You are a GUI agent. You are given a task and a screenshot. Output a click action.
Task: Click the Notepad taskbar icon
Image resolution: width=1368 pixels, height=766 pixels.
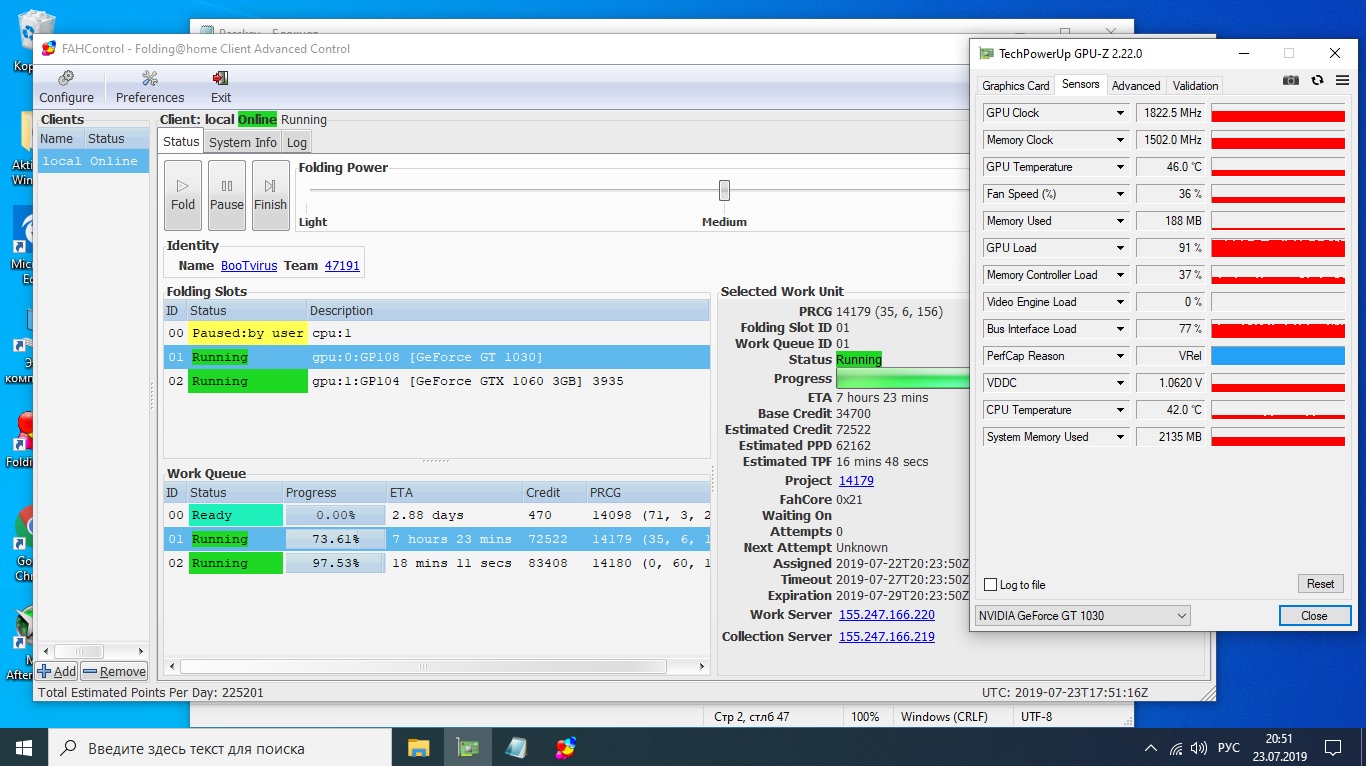point(516,747)
